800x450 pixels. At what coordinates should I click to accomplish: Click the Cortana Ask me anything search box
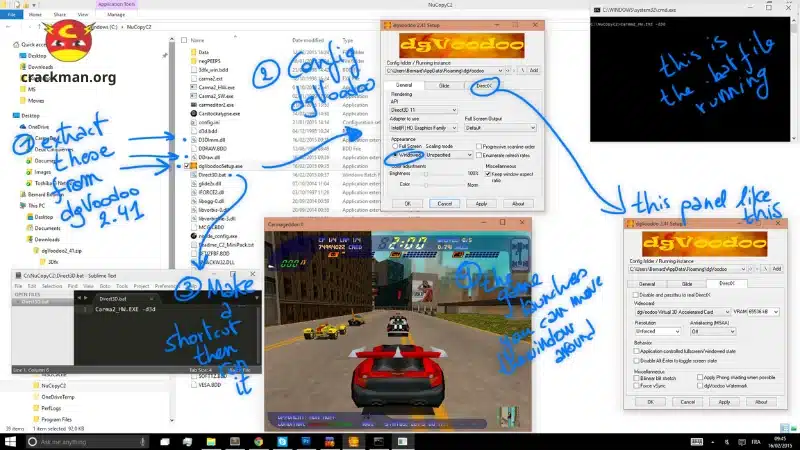pos(87,442)
